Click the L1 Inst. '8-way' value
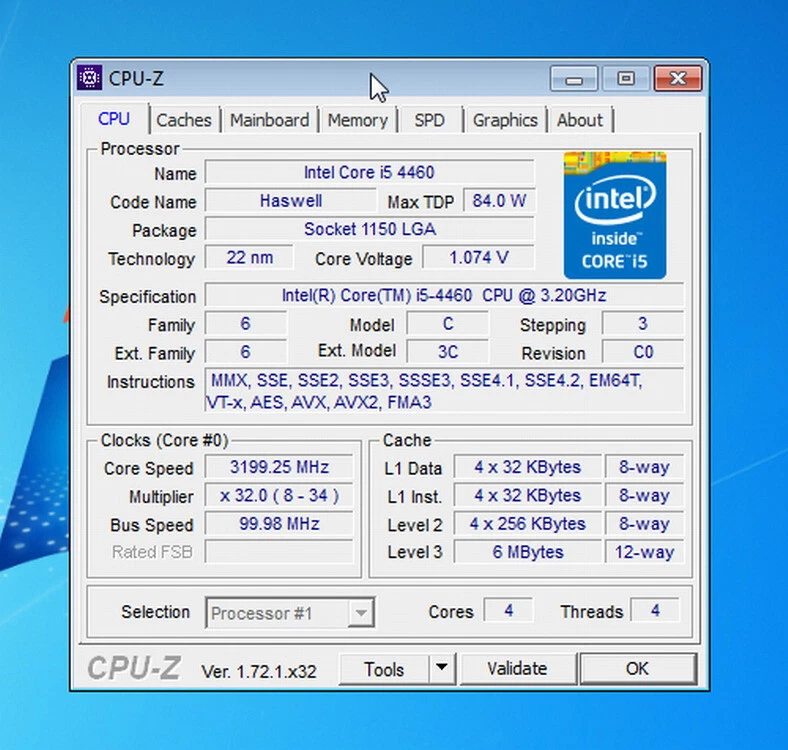Screen dimensions: 788x750 tap(644, 496)
